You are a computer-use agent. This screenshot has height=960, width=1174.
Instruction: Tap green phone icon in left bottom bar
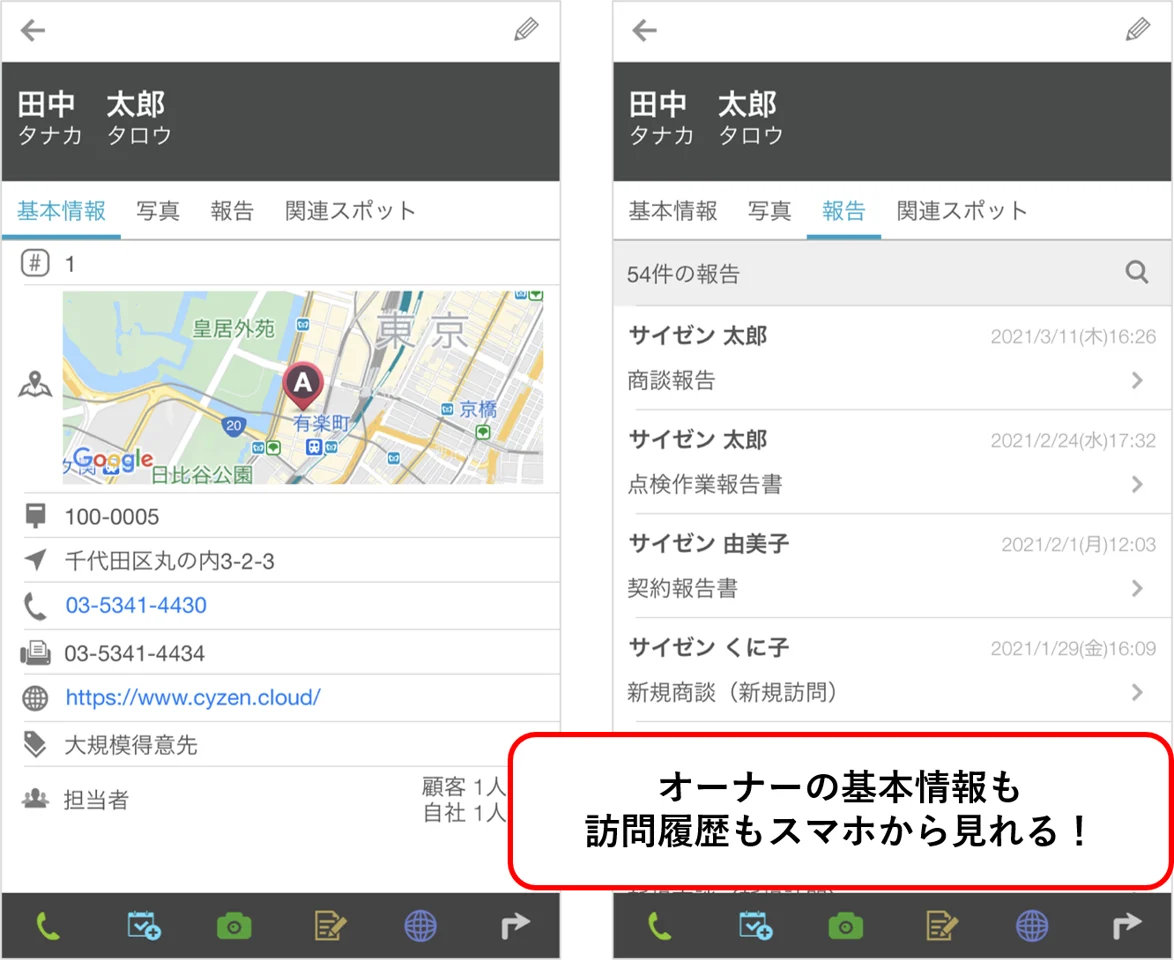click(48, 927)
